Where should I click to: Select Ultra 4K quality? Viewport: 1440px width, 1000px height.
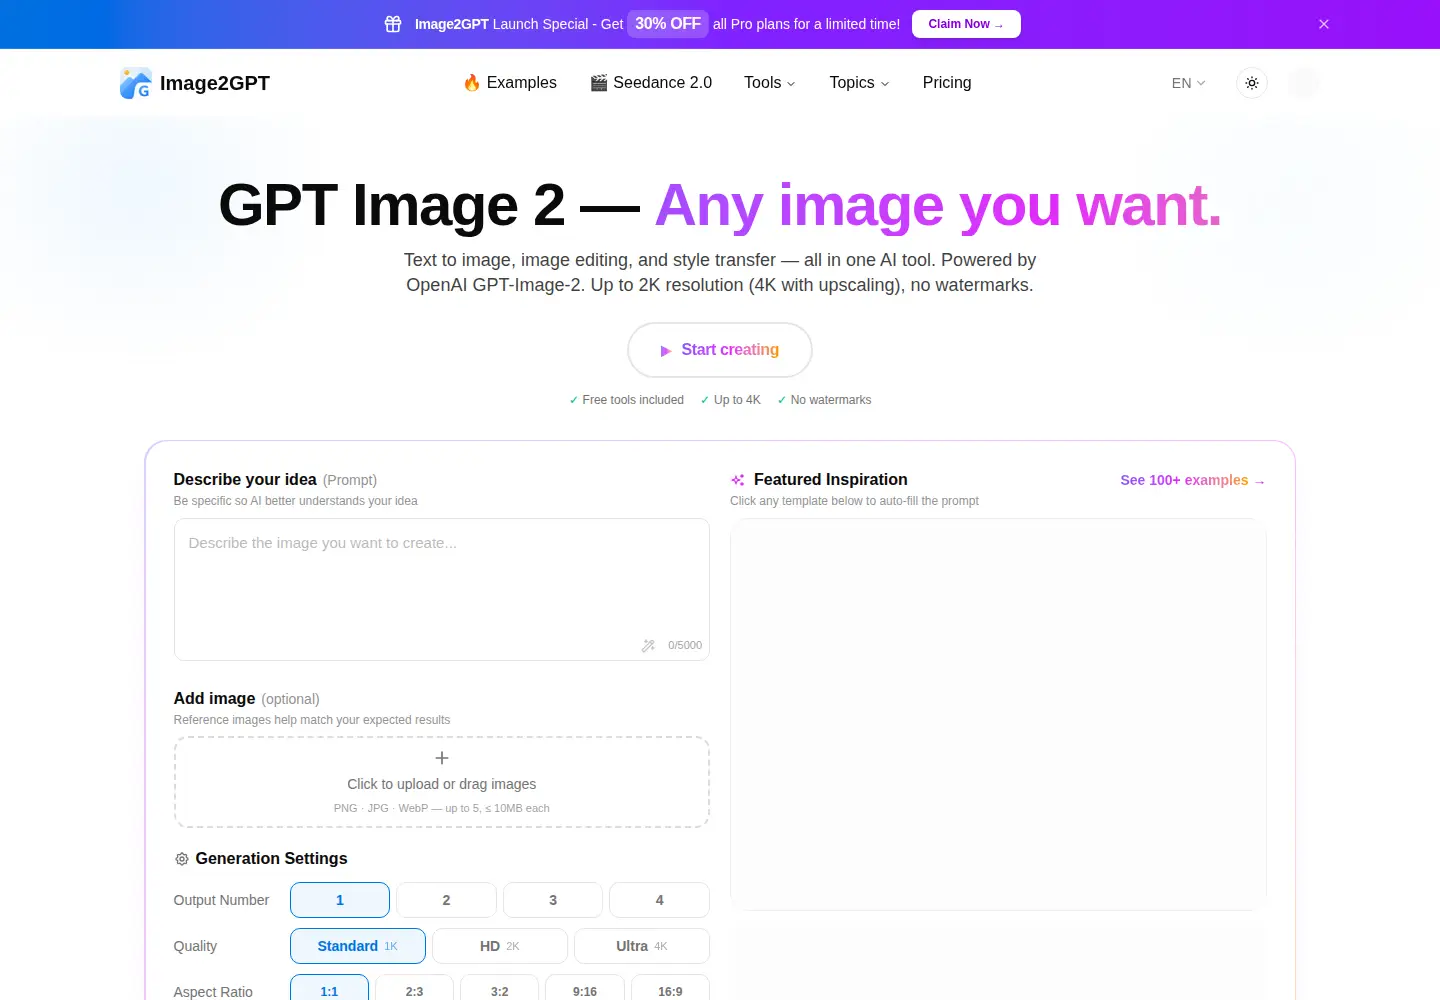pyautogui.click(x=642, y=946)
